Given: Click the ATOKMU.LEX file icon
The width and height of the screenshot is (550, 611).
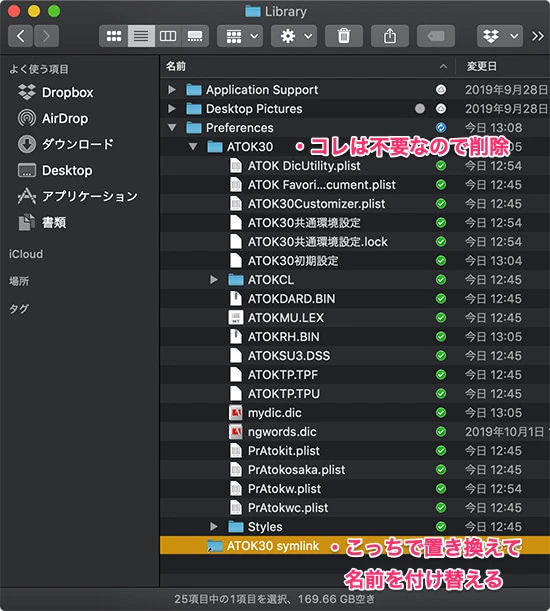Looking at the screenshot, I should click(x=235, y=318).
